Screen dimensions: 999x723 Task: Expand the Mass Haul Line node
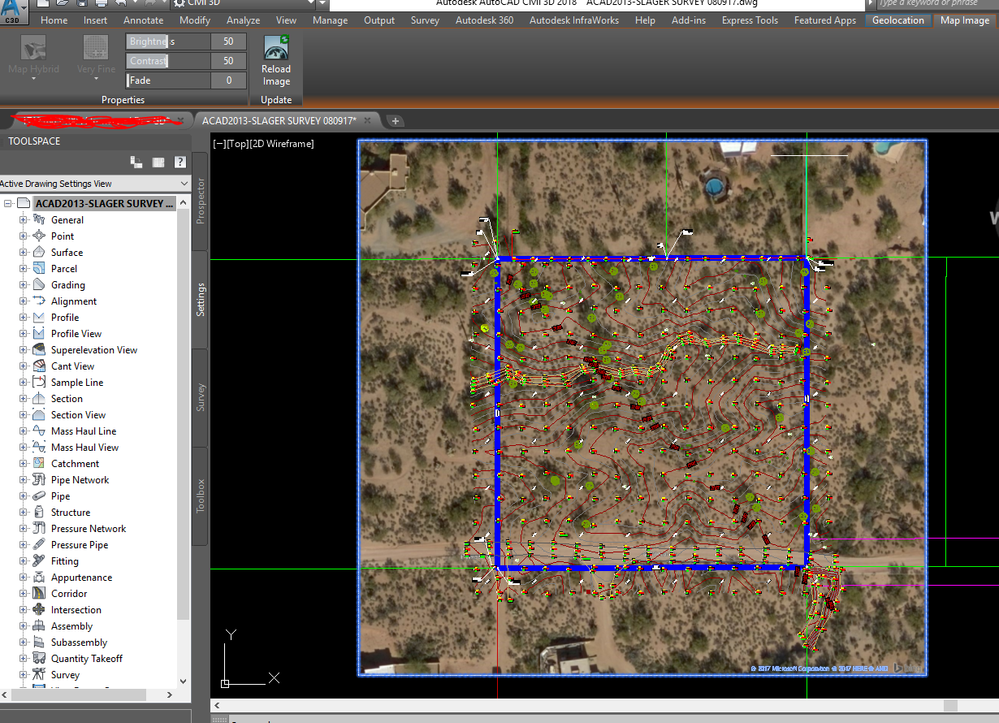[x=23, y=431]
